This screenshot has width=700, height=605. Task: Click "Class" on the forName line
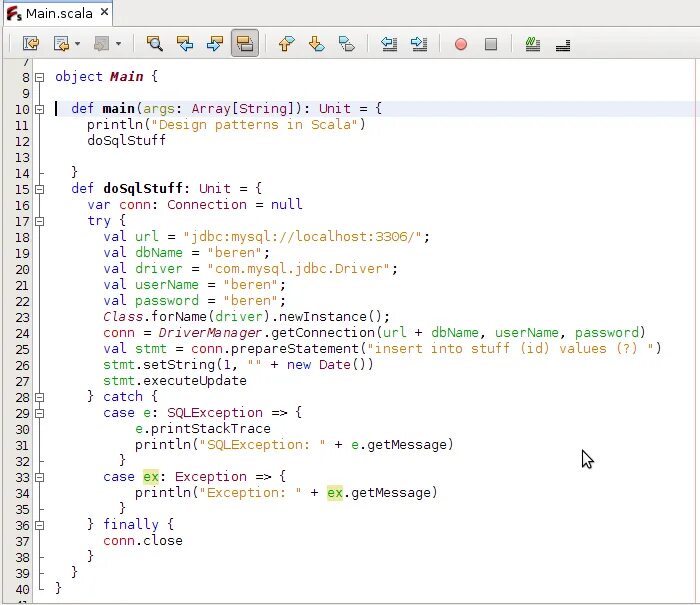pyautogui.click(x=123, y=317)
